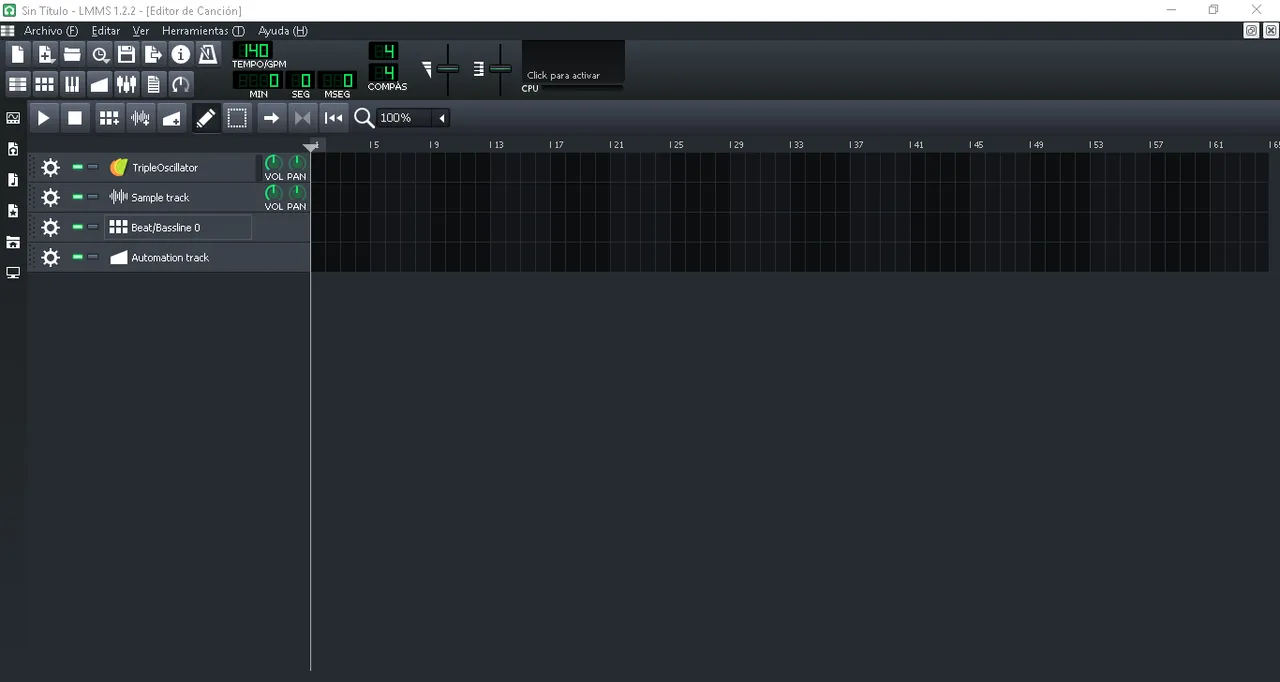Click the Sample track name button
The width and height of the screenshot is (1280, 682).
178,197
